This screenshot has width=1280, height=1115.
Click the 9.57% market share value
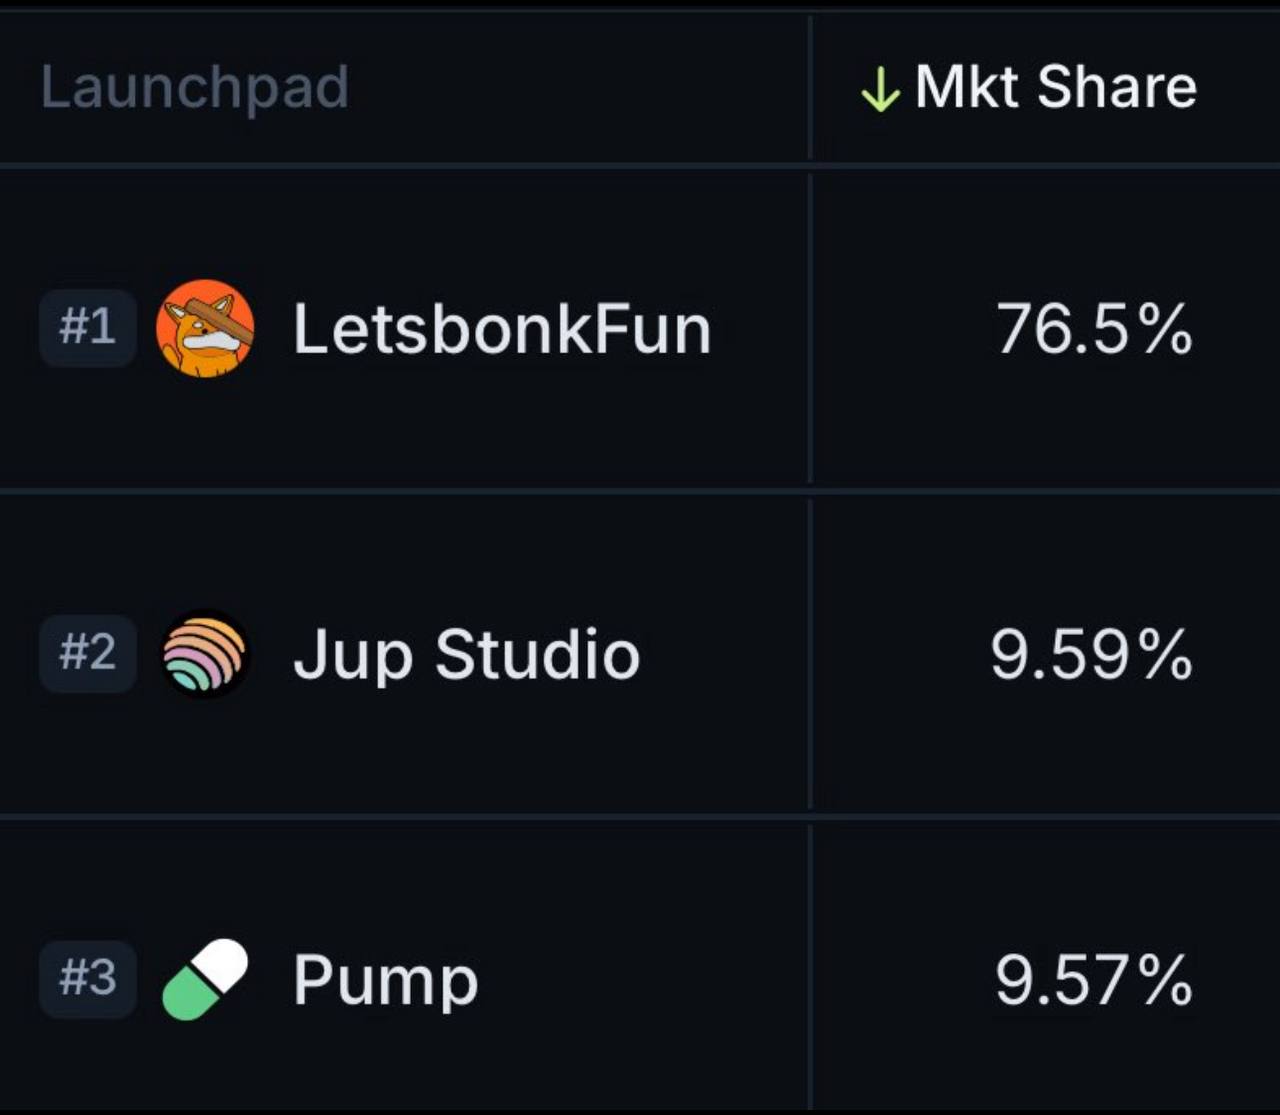pos(1094,981)
